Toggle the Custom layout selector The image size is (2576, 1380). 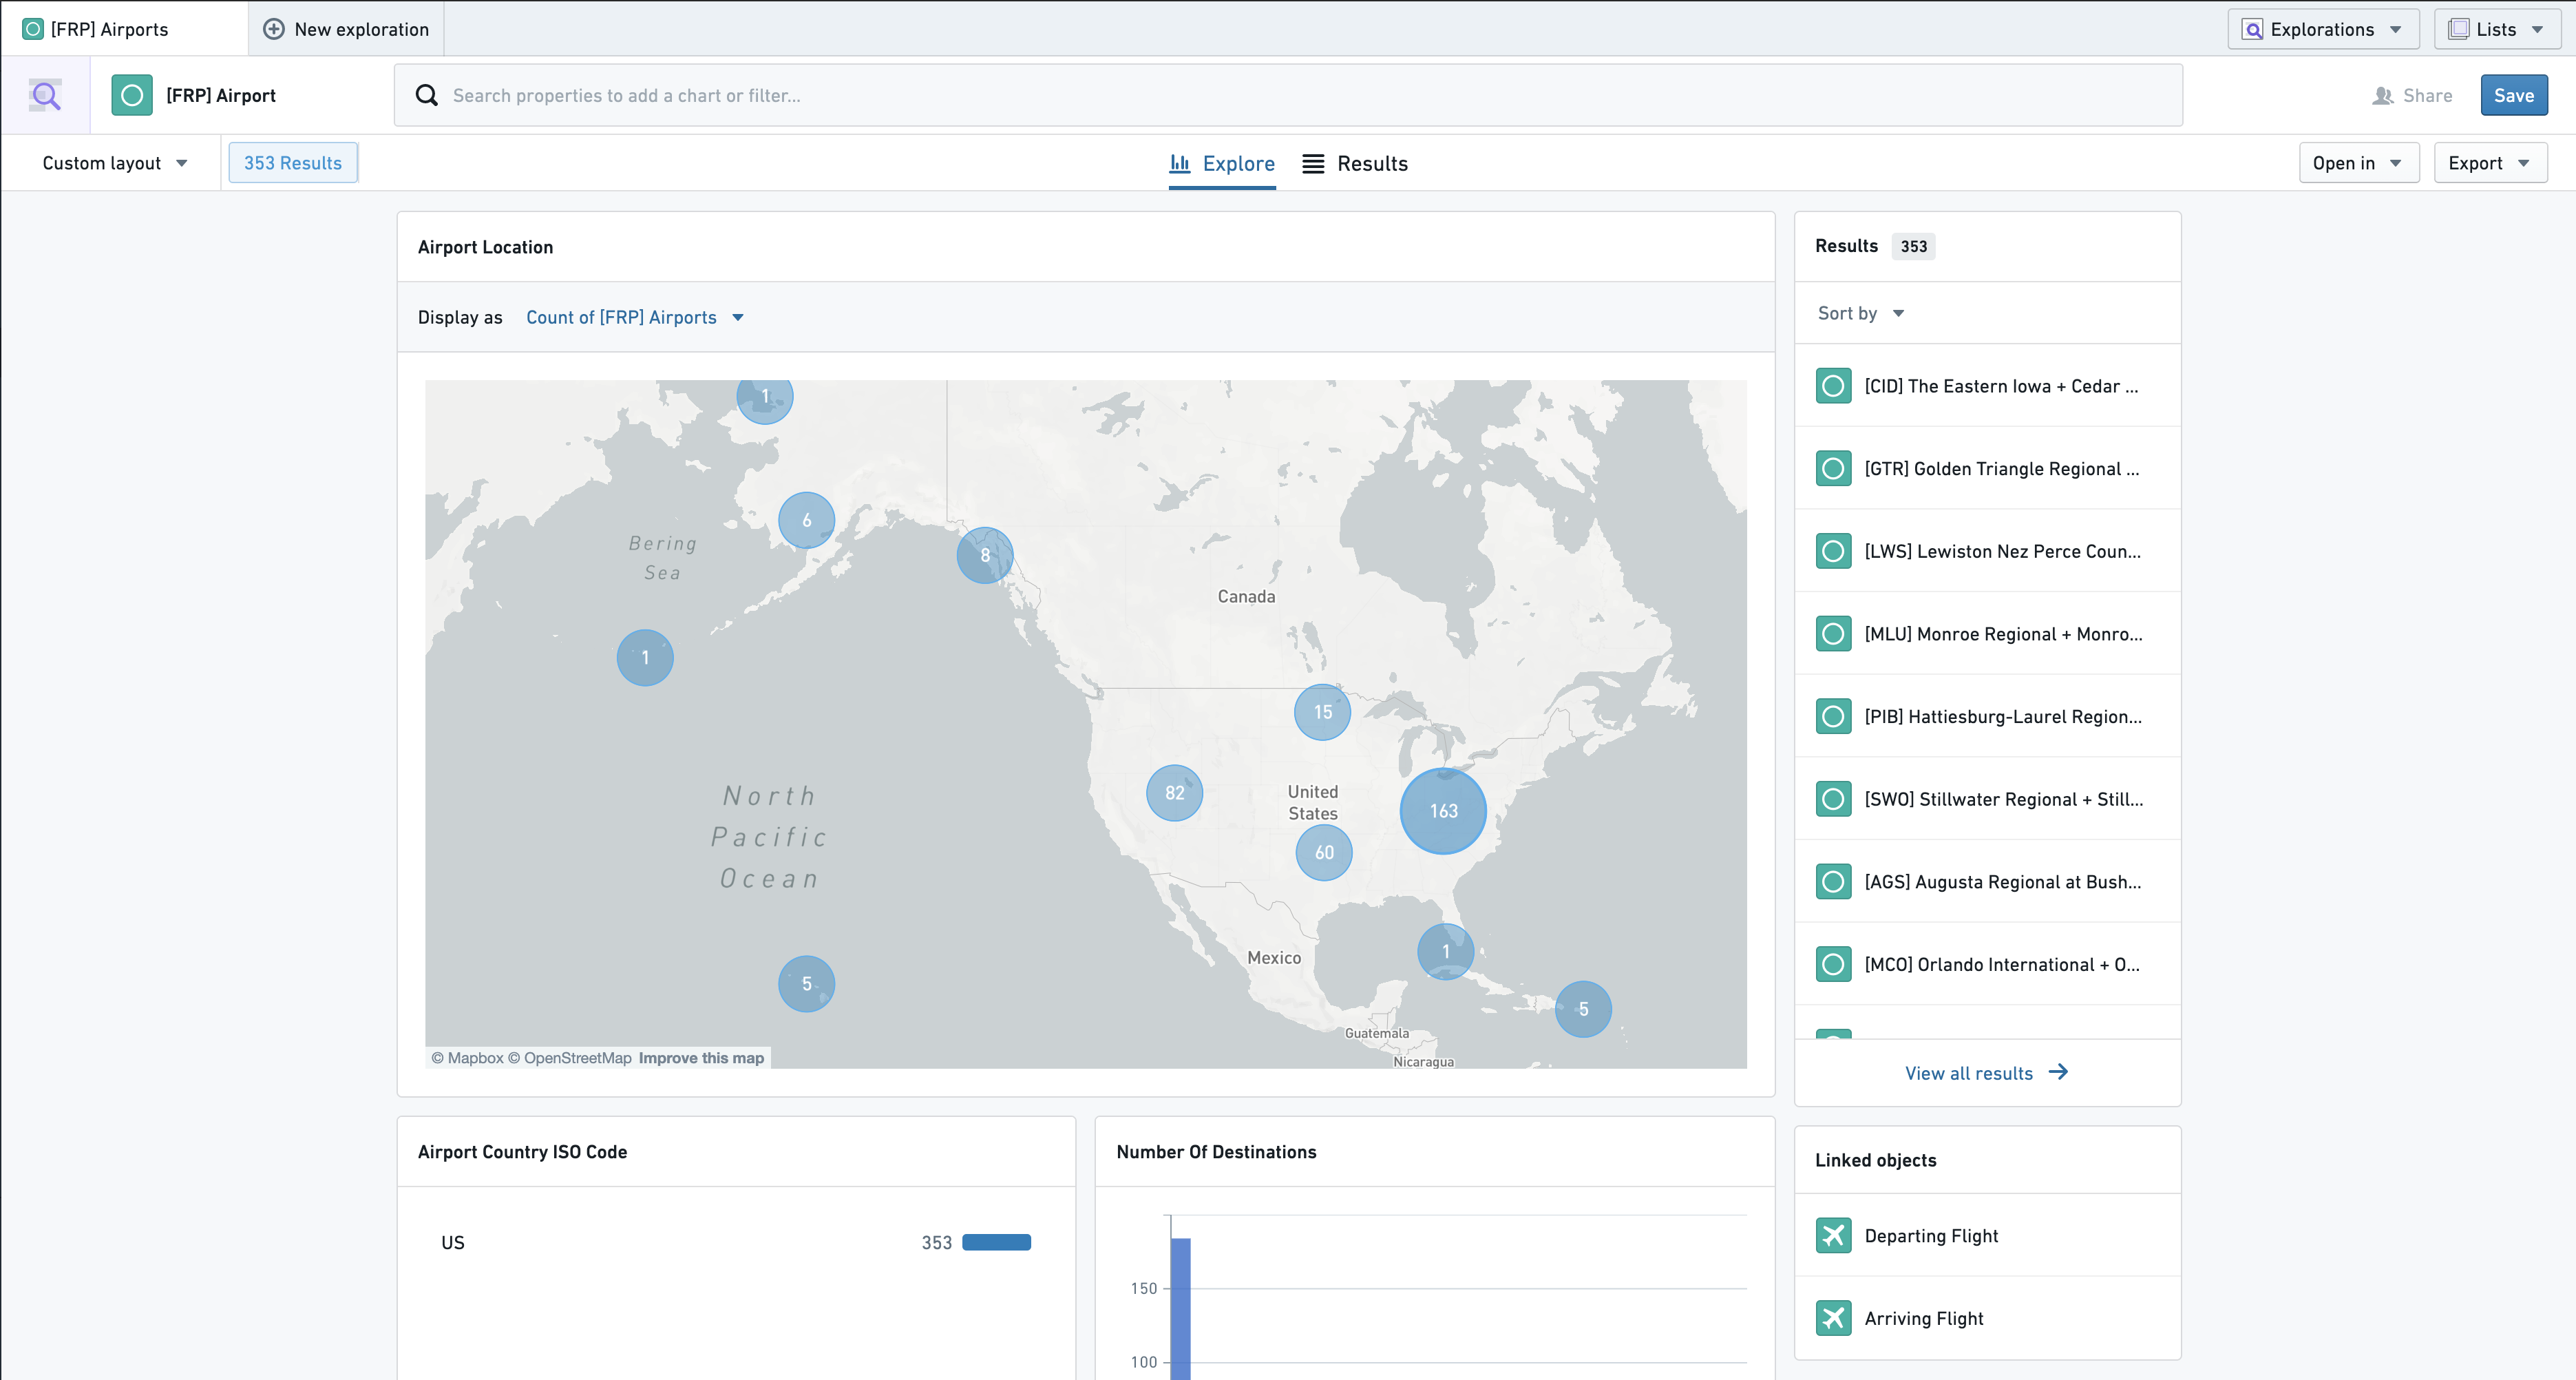(111, 162)
